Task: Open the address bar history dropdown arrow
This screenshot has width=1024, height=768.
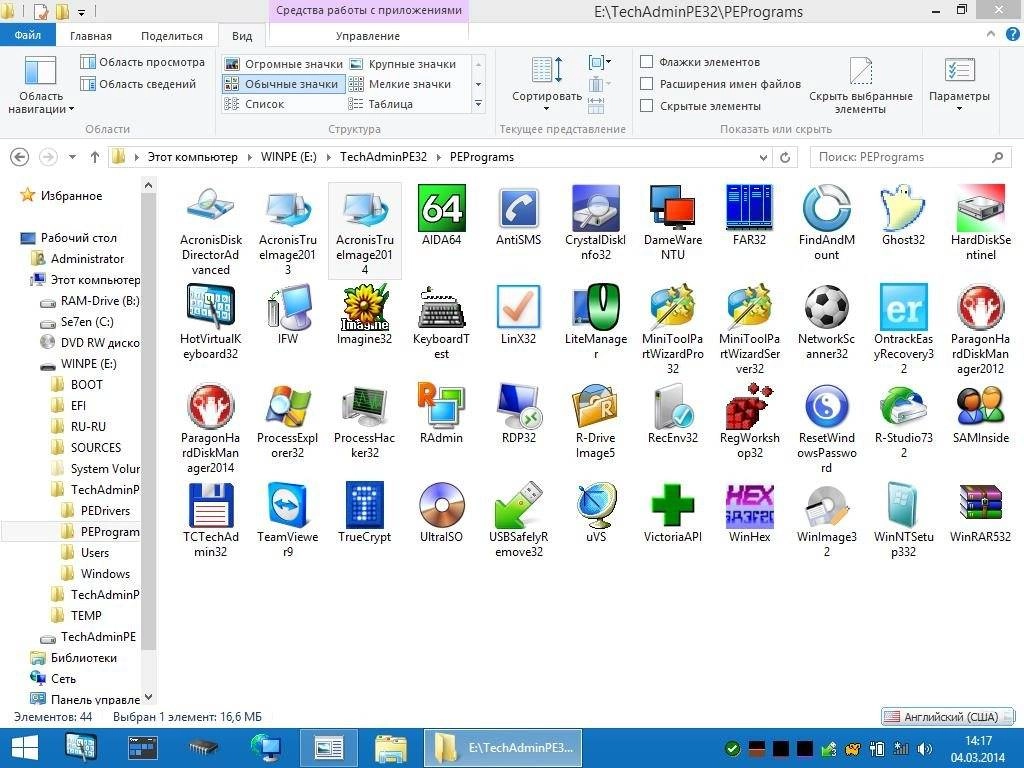Action: (763, 157)
